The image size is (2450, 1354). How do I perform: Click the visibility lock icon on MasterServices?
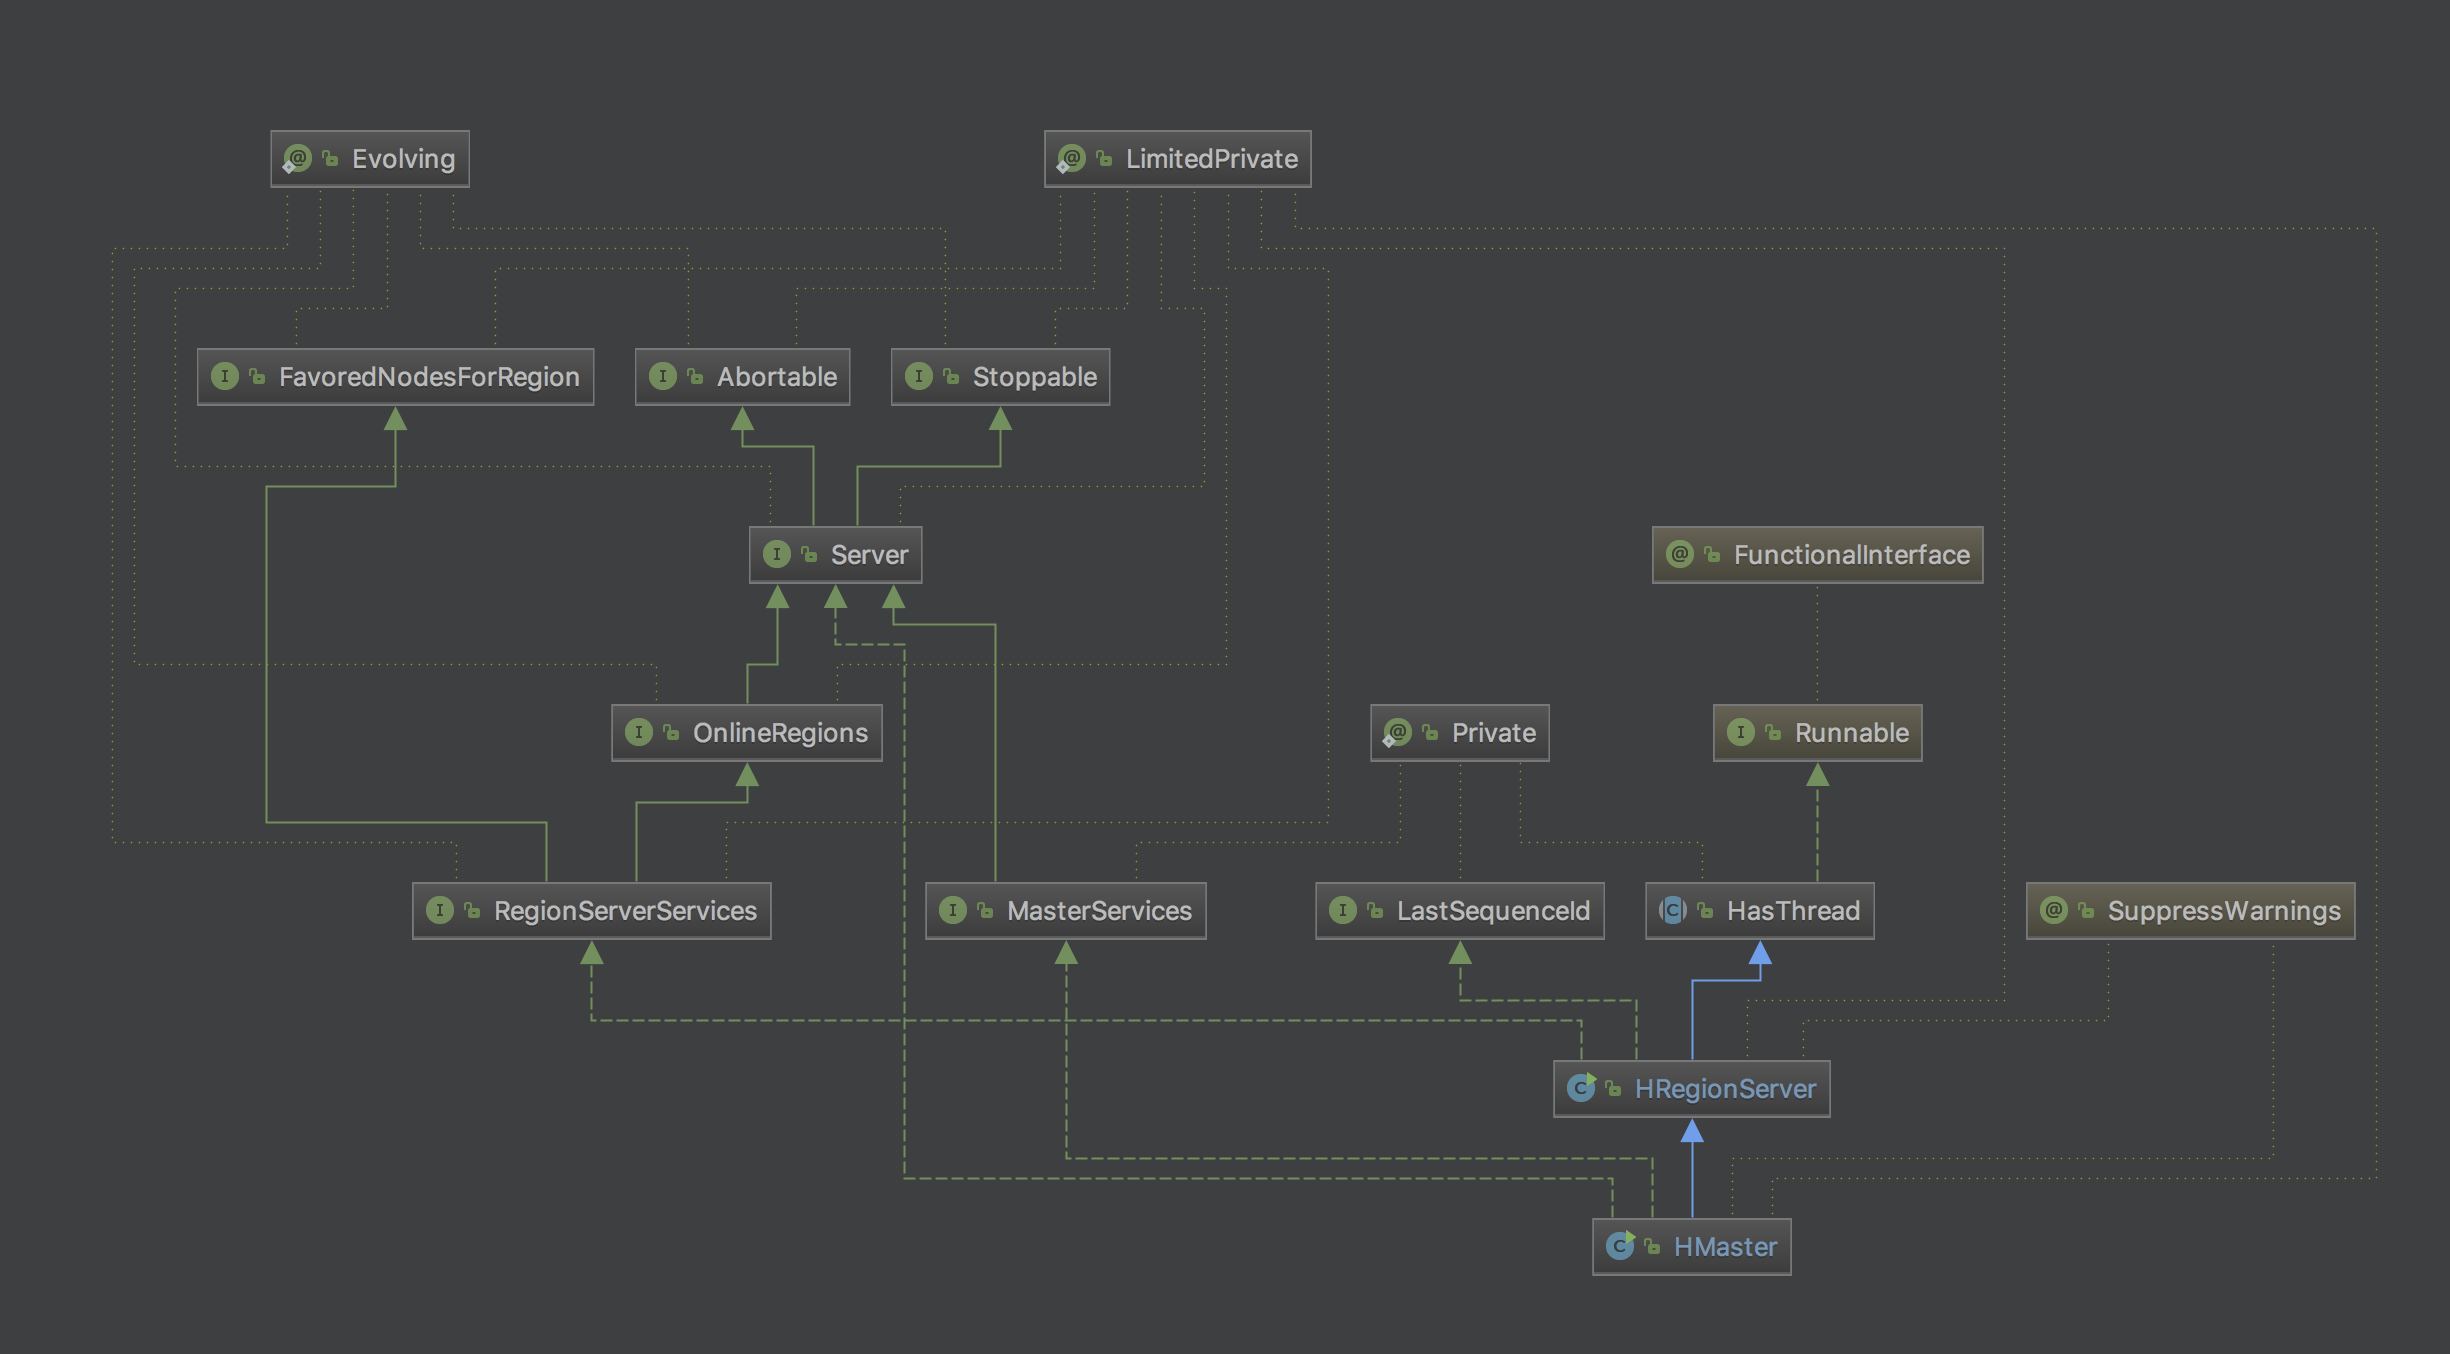point(985,911)
